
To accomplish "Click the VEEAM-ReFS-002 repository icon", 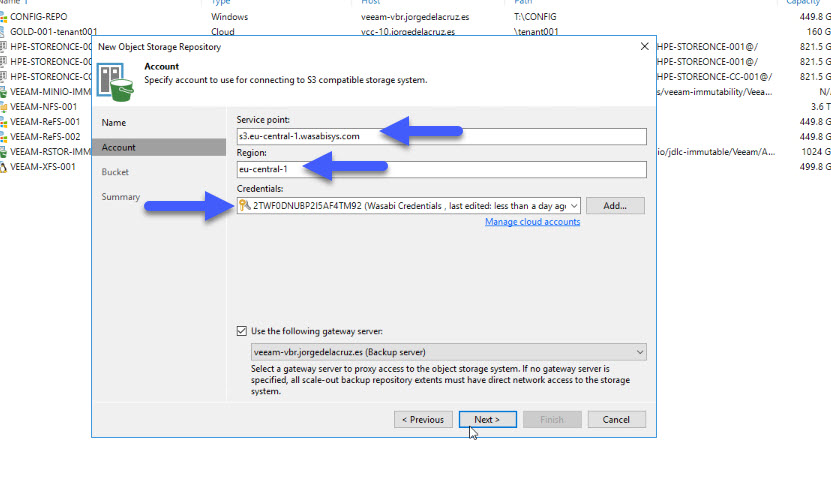I will click(3, 137).
